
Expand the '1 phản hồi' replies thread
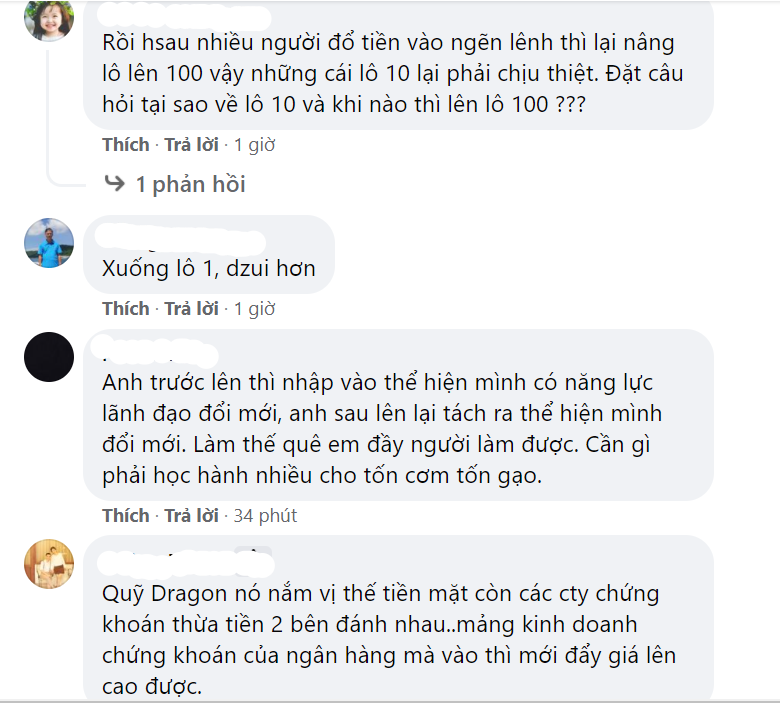point(191,184)
